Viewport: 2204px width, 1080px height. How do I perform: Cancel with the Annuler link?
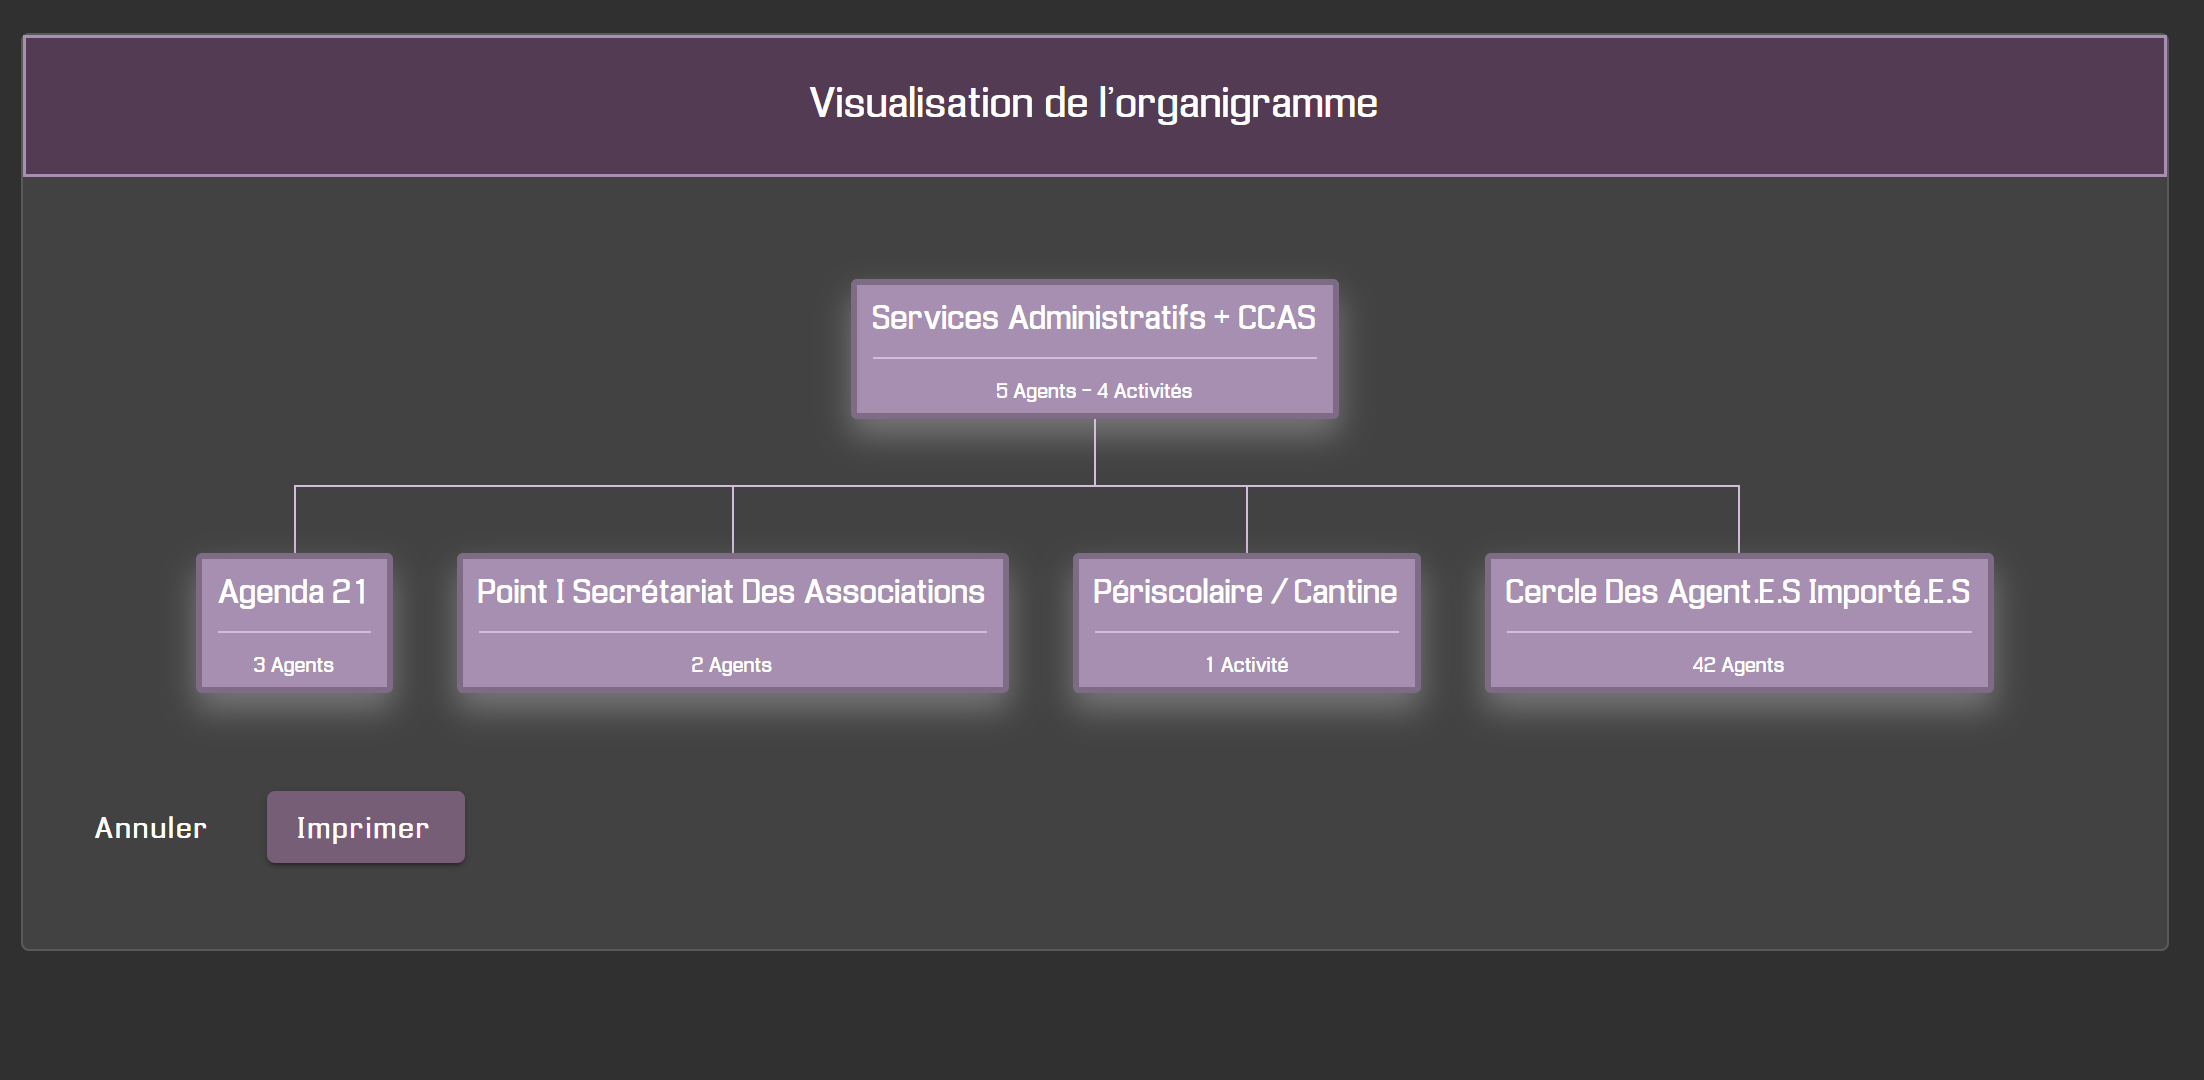click(x=151, y=828)
